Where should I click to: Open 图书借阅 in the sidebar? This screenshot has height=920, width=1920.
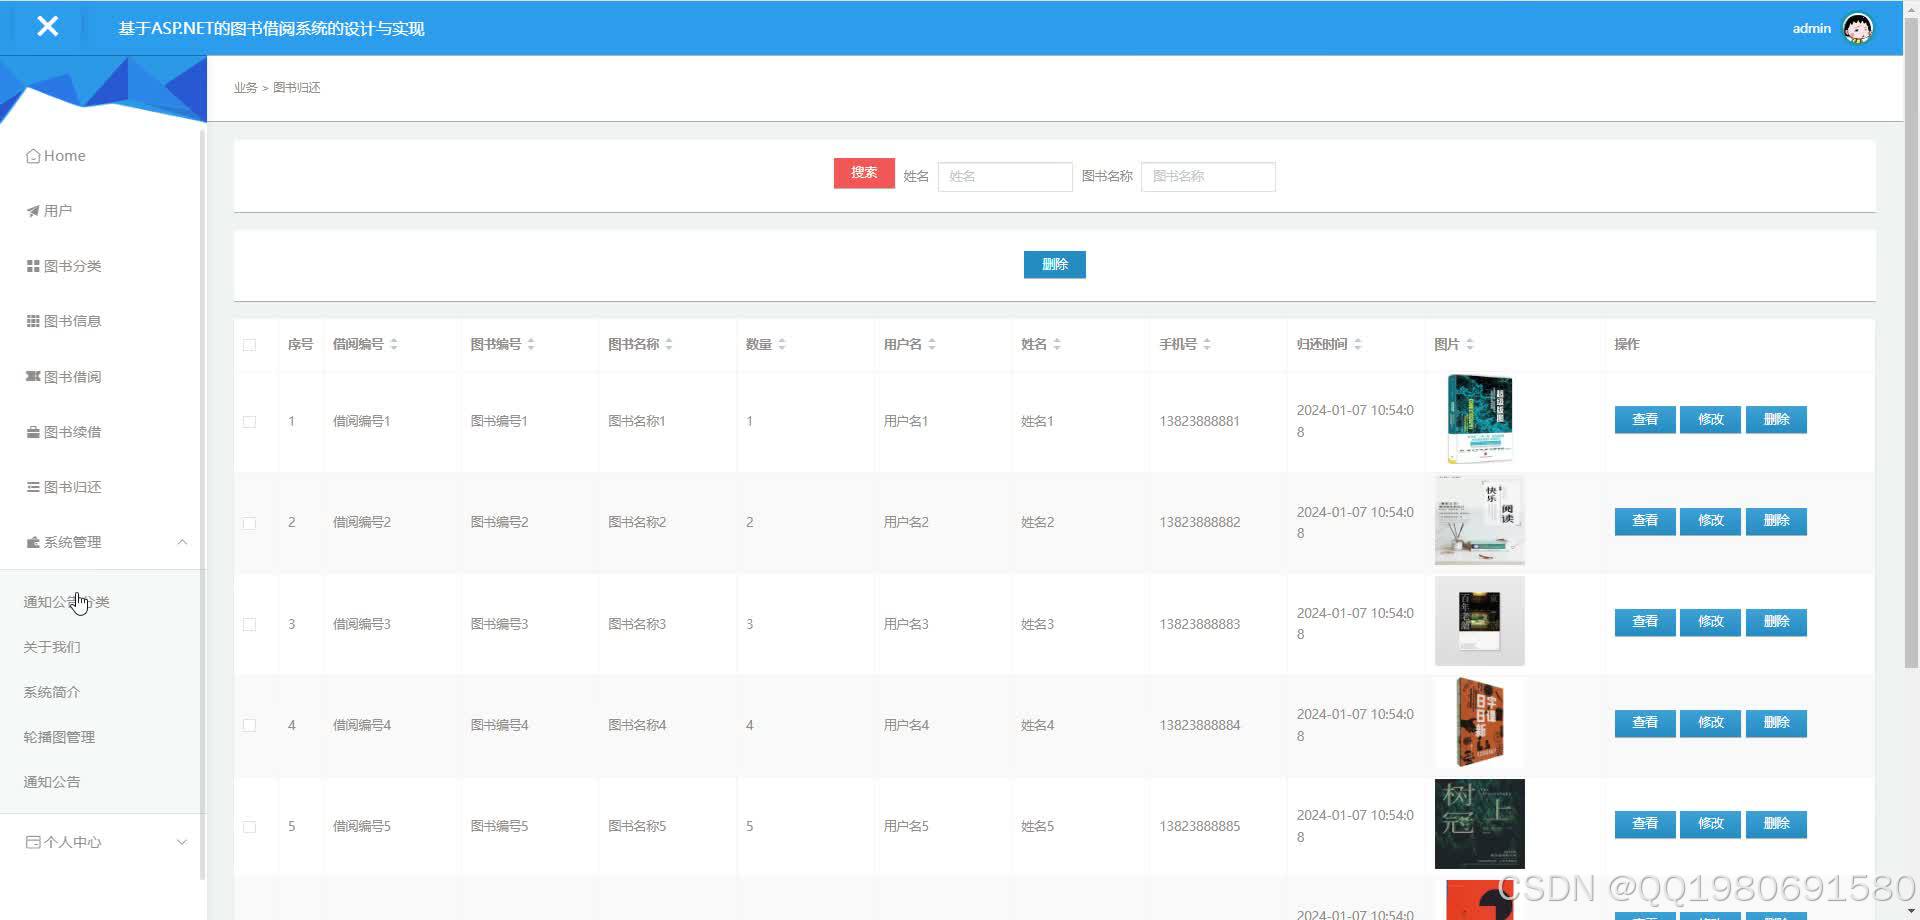(x=64, y=377)
